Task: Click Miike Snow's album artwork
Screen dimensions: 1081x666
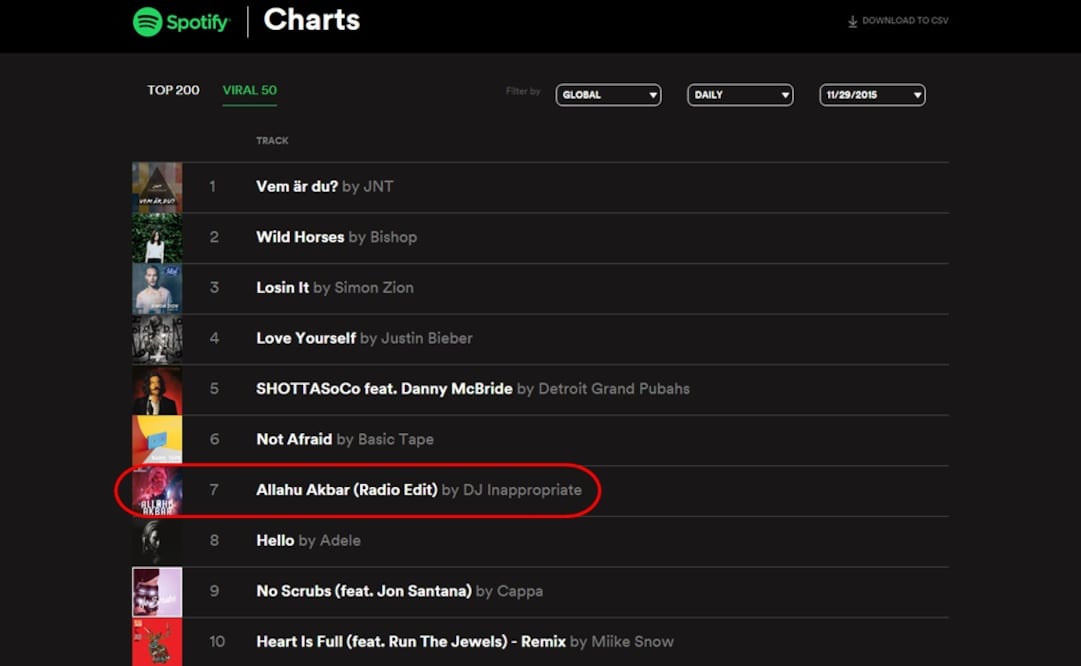Action: coord(157,641)
